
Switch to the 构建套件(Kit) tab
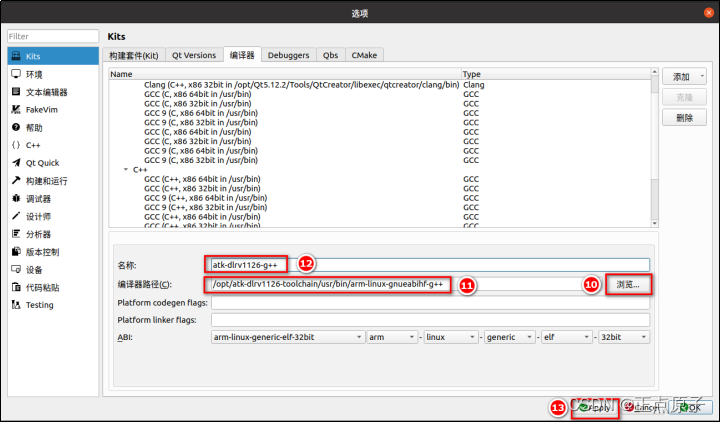coord(134,55)
